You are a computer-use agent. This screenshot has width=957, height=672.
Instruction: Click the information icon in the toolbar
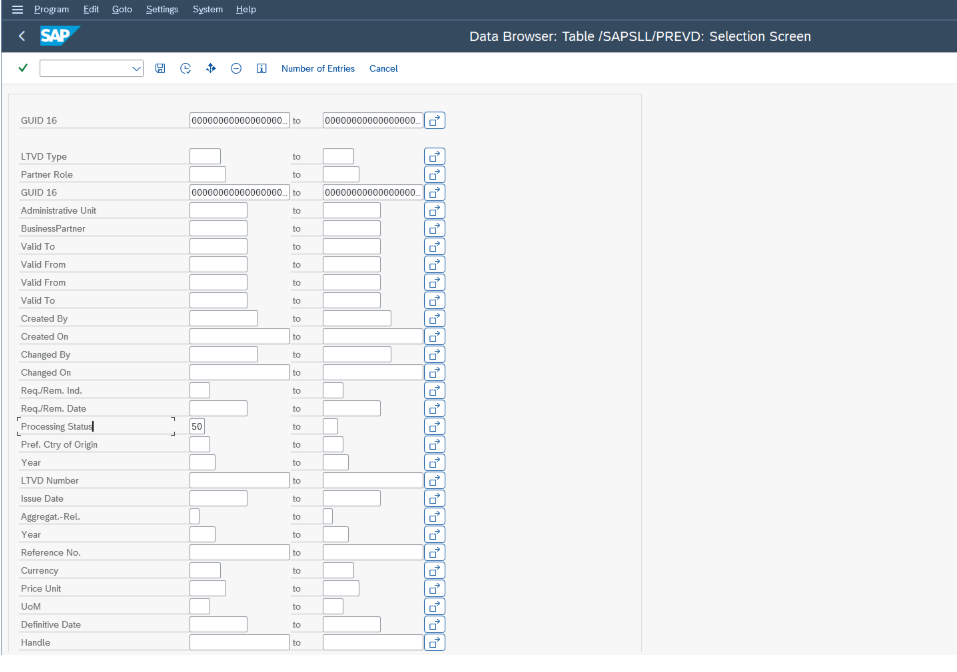click(261, 68)
